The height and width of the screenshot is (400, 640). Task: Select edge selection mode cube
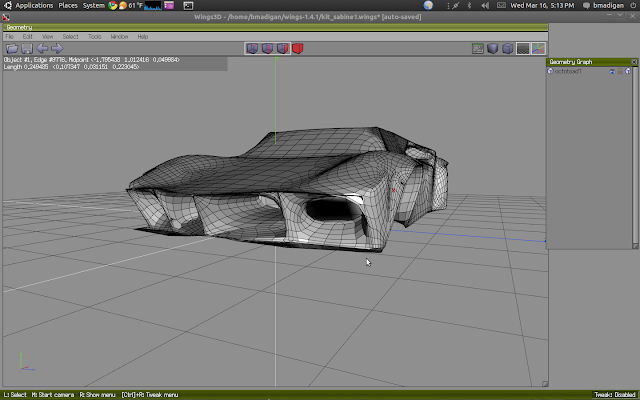[x=267, y=48]
